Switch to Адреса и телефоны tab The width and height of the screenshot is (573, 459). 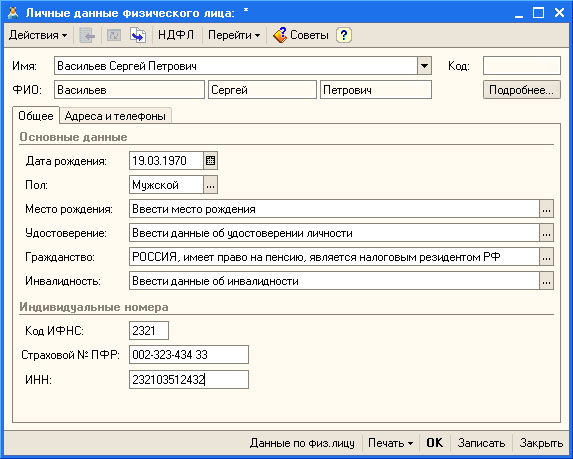coord(115,116)
